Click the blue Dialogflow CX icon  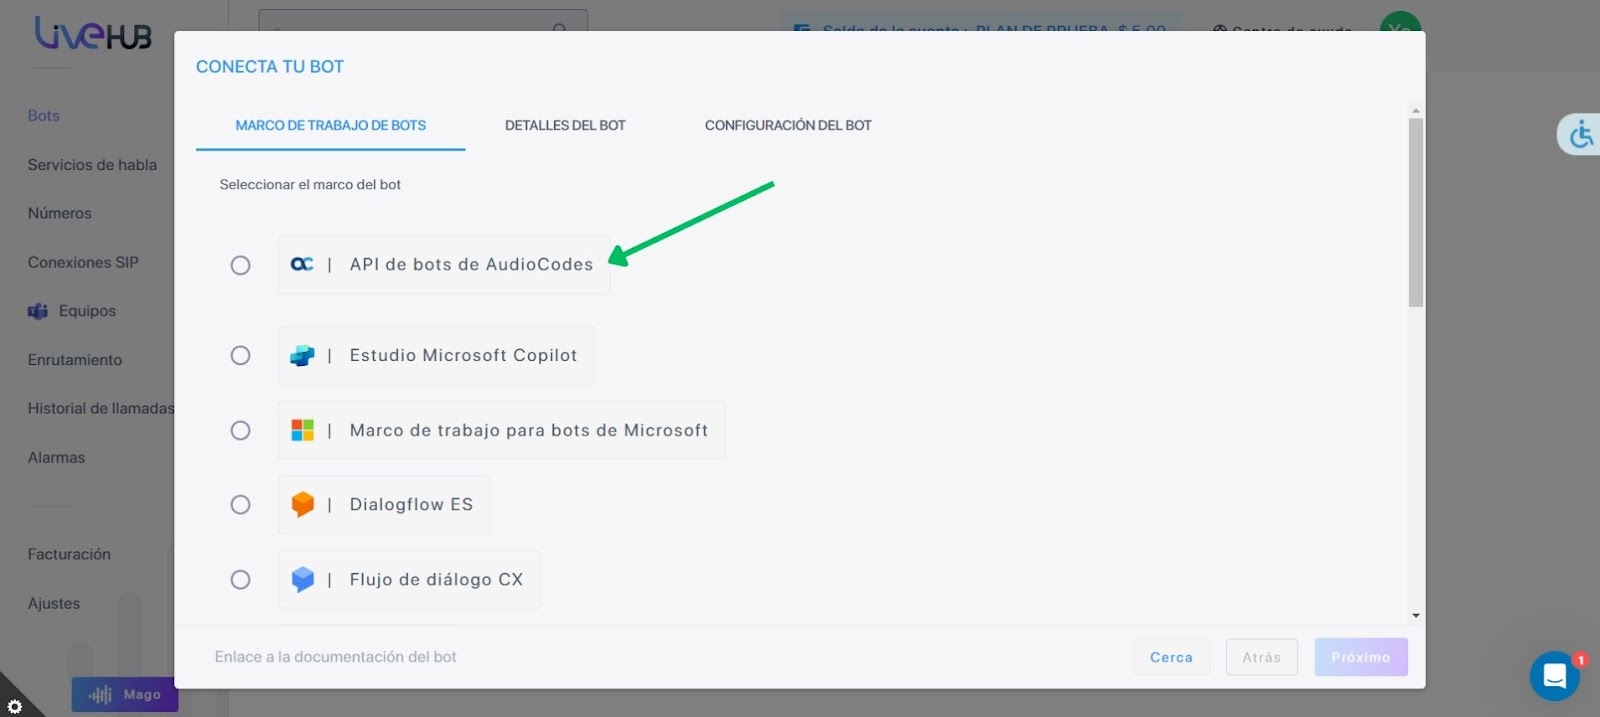pos(302,579)
